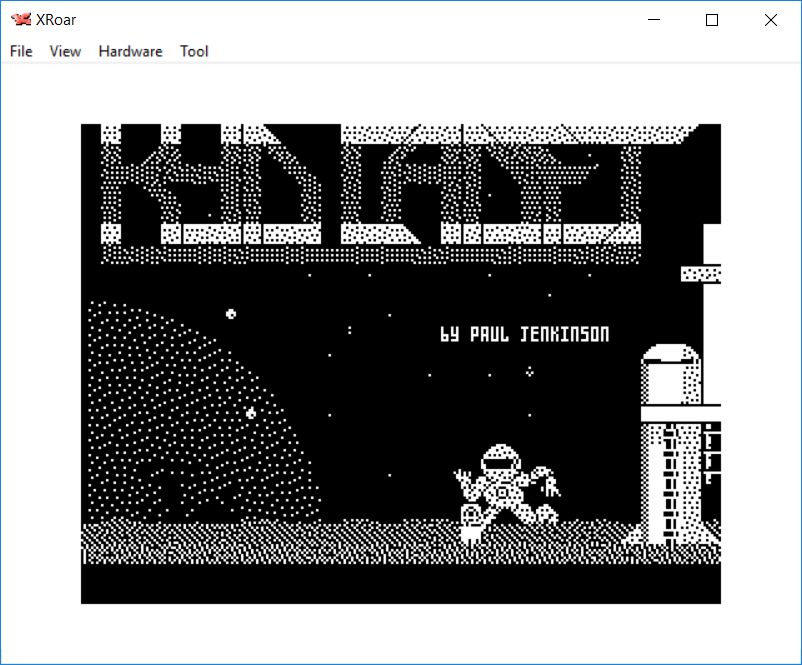
Task: Click the 'by Paul Jenkinson' credit text
Action: [x=524, y=334]
